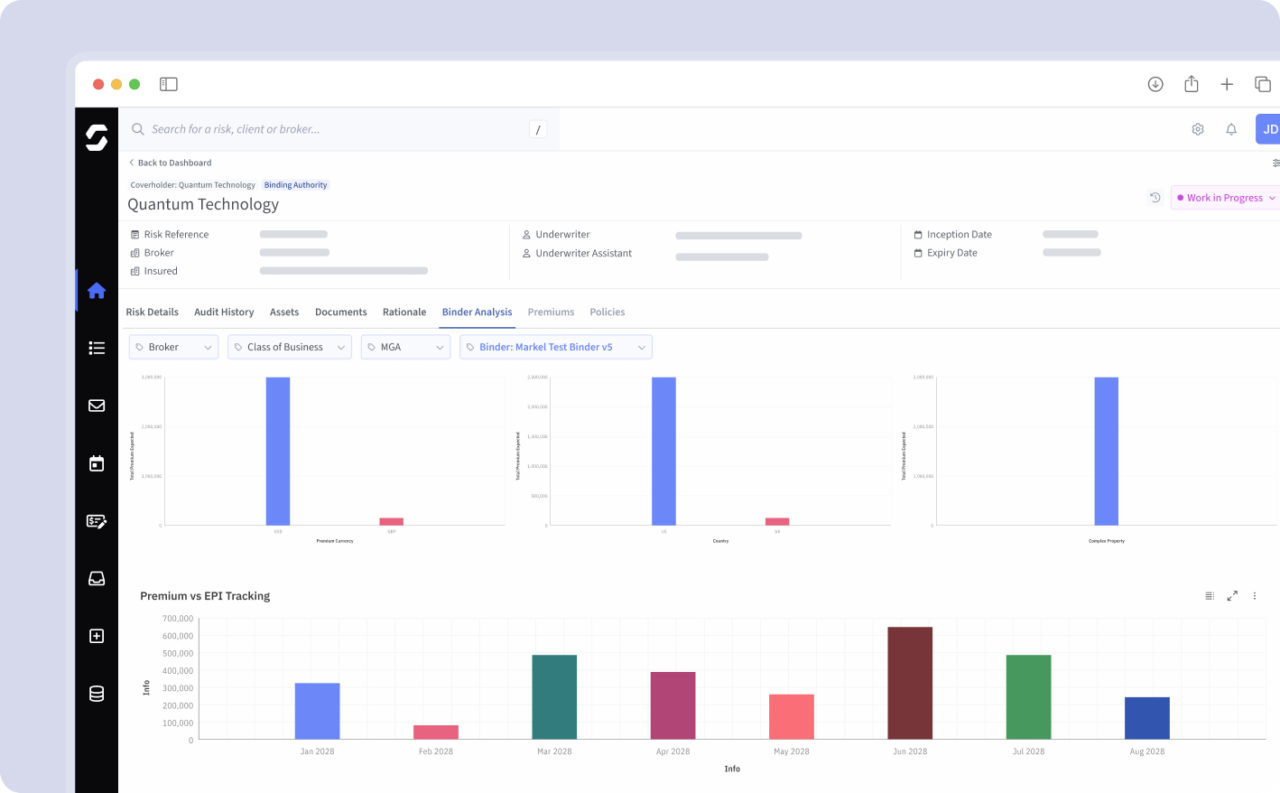Switch to Premiums tab
Screen dimensions: 1280x793
pyautogui.click(x=551, y=312)
